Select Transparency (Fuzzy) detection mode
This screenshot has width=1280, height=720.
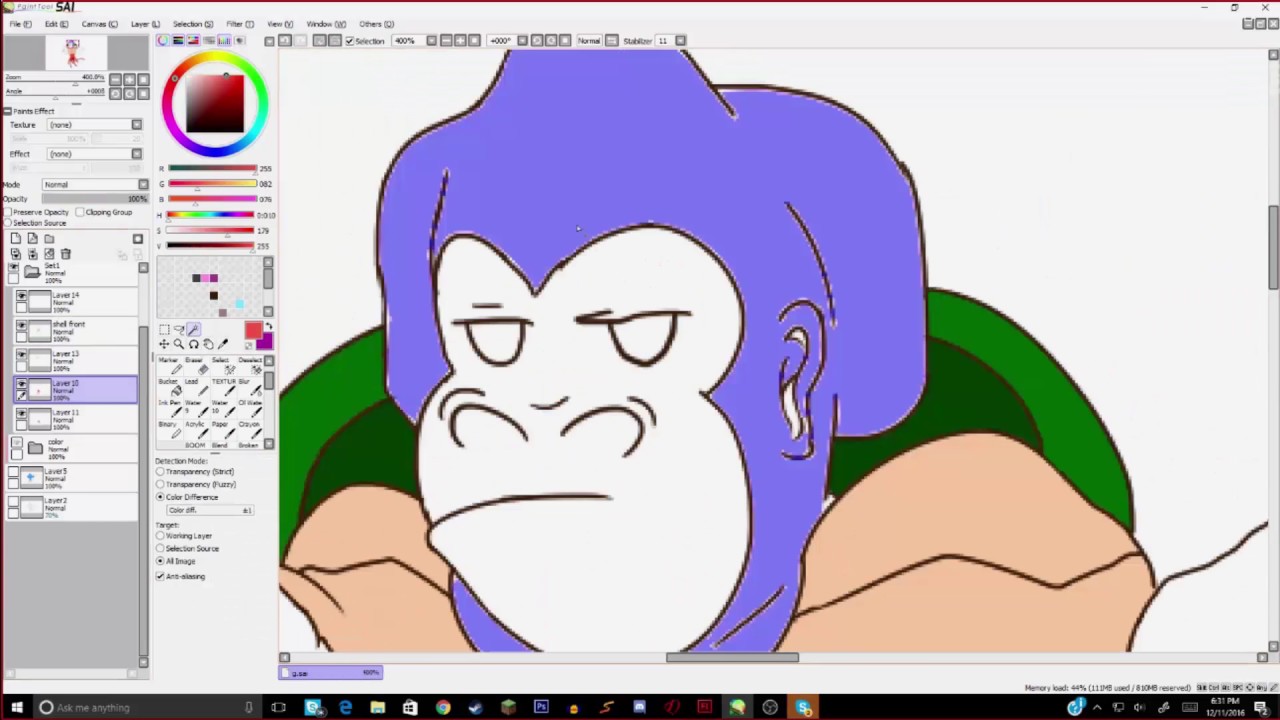pyautogui.click(x=160, y=484)
